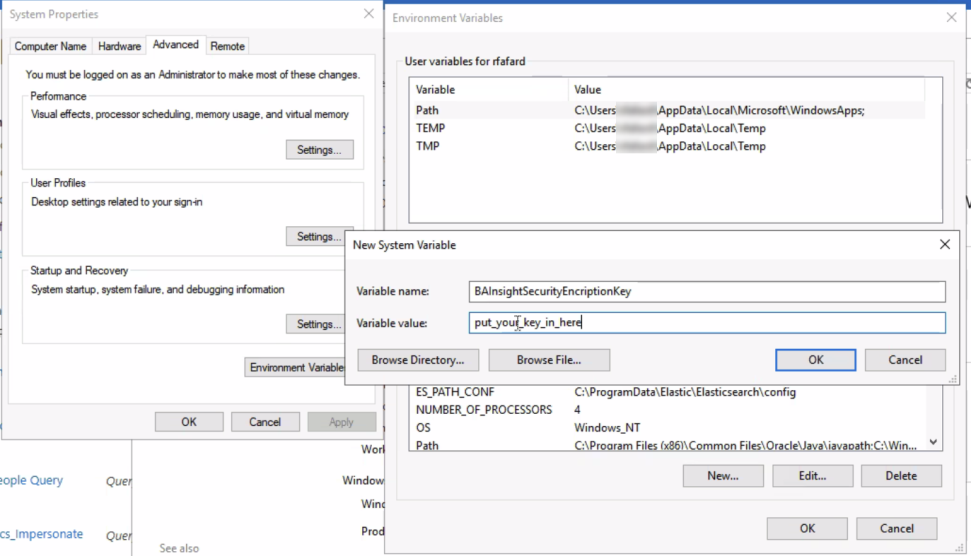Select the ES_PATH_CONF system variable

click(x=455, y=392)
